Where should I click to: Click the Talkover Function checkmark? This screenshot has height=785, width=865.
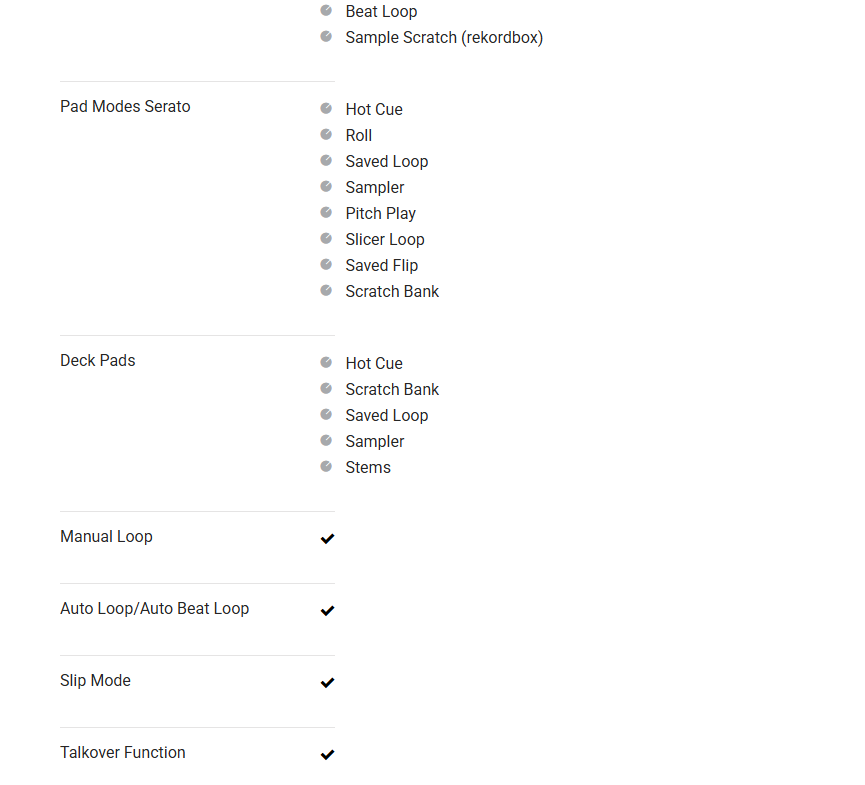pyautogui.click(x=327, y=755)
